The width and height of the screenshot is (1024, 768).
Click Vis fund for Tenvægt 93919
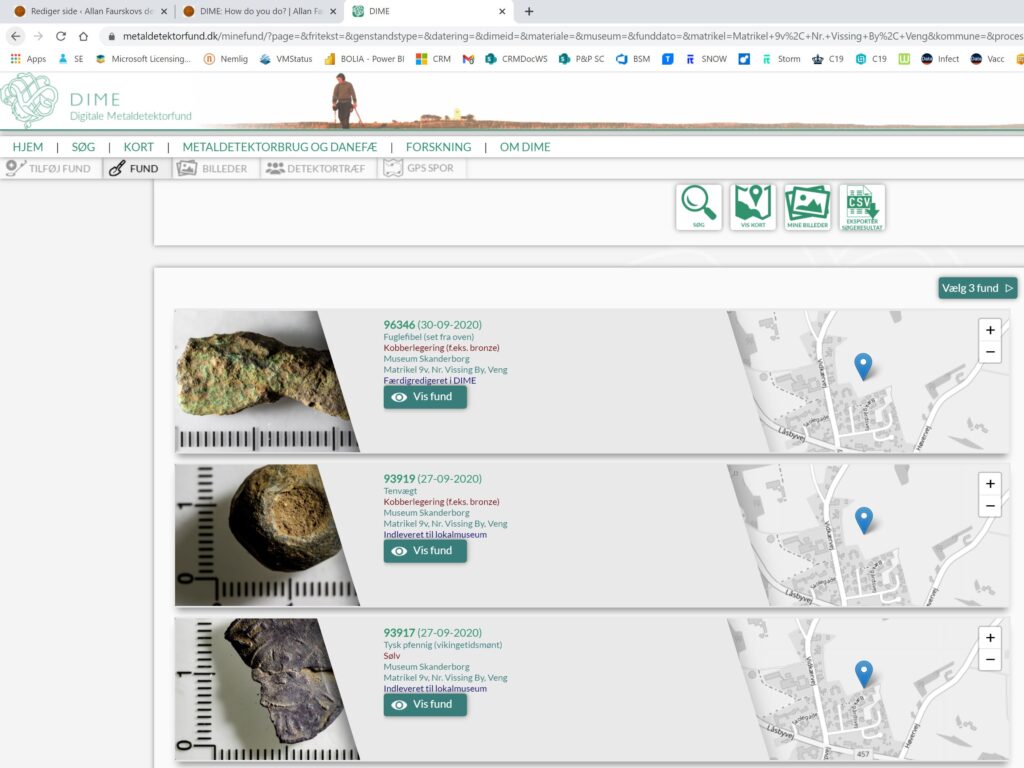425,551
